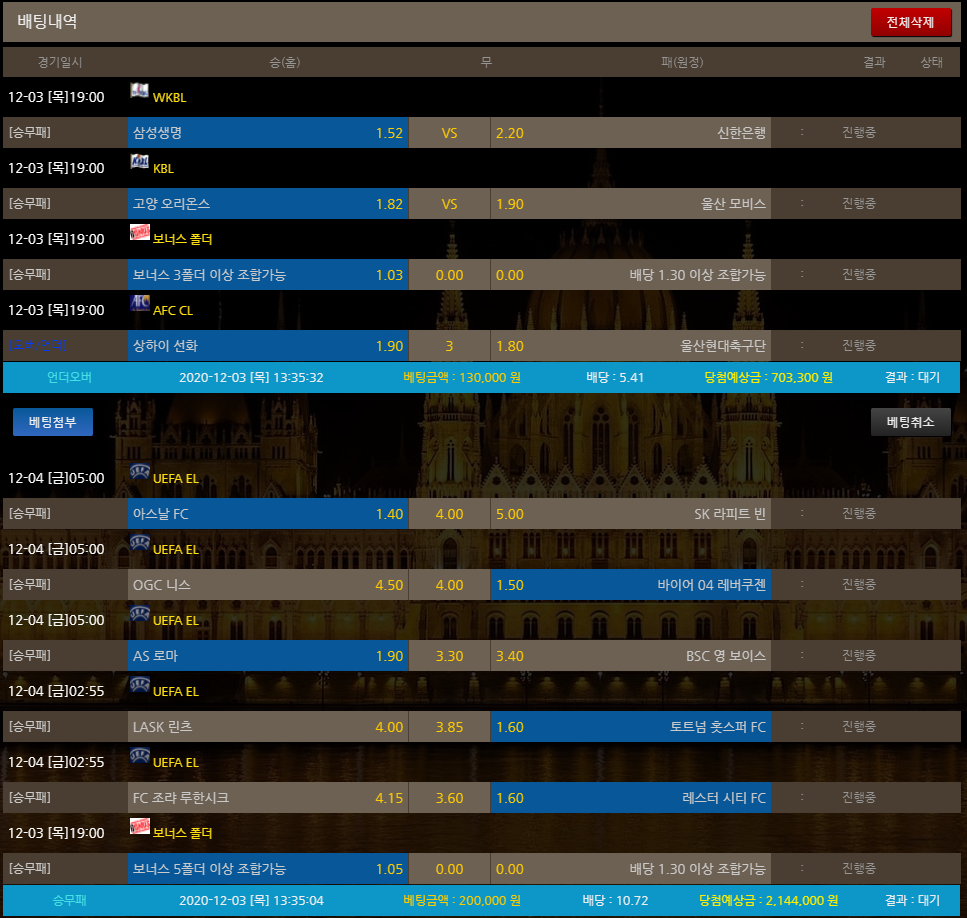Click the 보너스 폴더 icon above 3폴더 row
Screen dimensions: 967x918
140,233
